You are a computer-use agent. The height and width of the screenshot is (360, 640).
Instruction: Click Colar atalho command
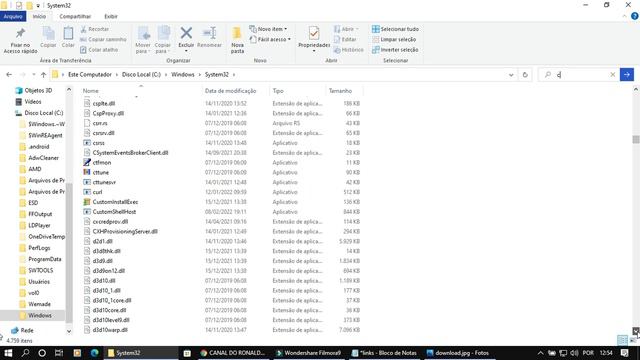pos(99,50)
